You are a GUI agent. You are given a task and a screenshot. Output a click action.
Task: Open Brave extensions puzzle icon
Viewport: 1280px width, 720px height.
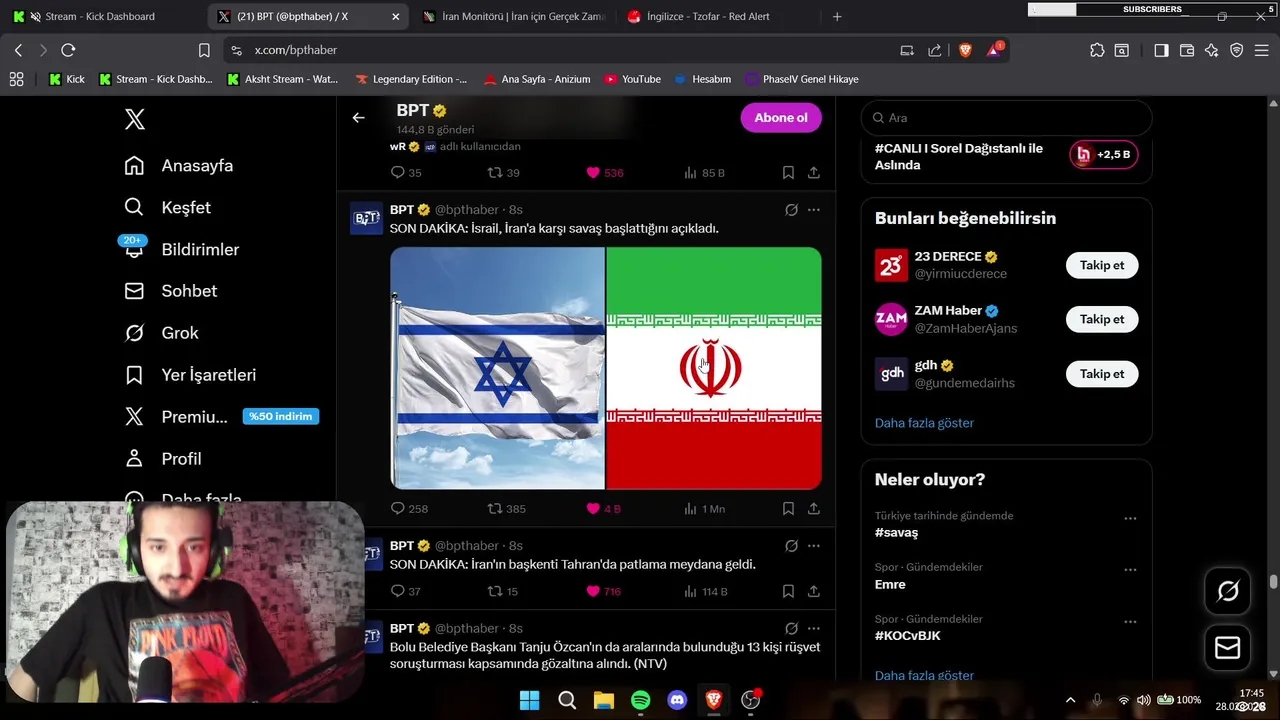pyautogui.click(x=1097, y=50)
